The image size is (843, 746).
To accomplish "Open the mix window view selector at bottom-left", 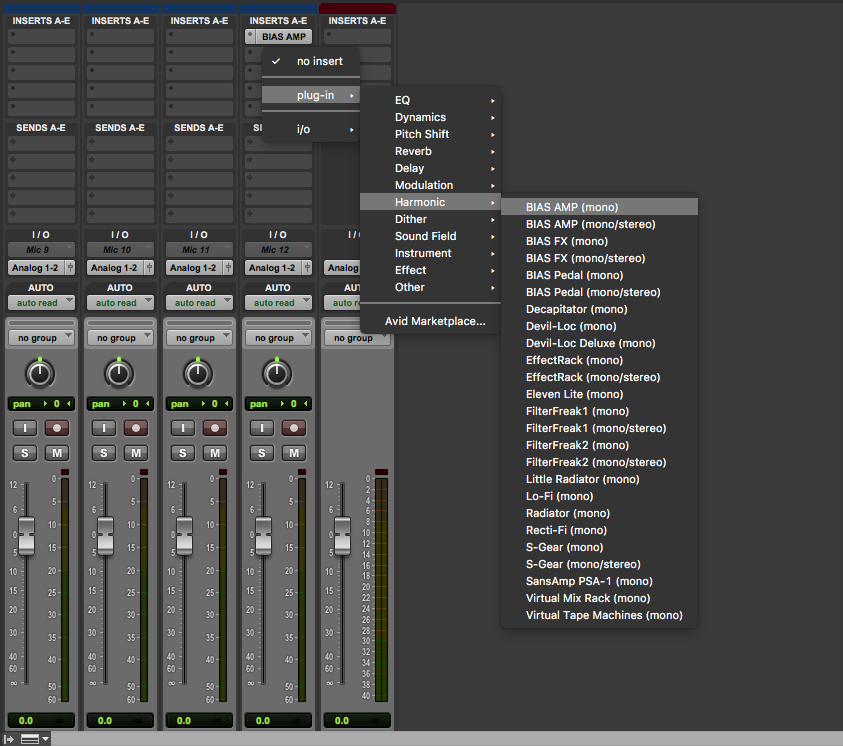I will tap(35, 739).
